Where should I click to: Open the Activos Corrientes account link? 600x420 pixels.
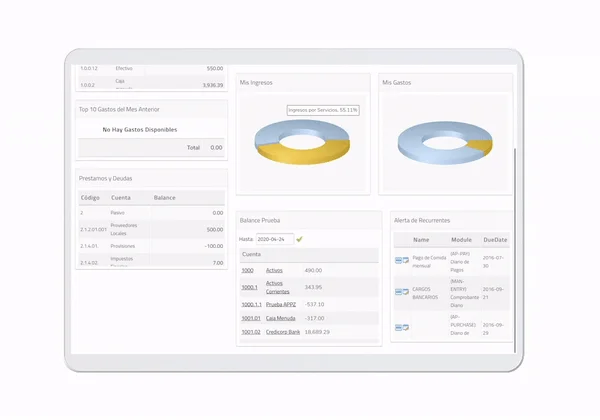pos(277,287)
